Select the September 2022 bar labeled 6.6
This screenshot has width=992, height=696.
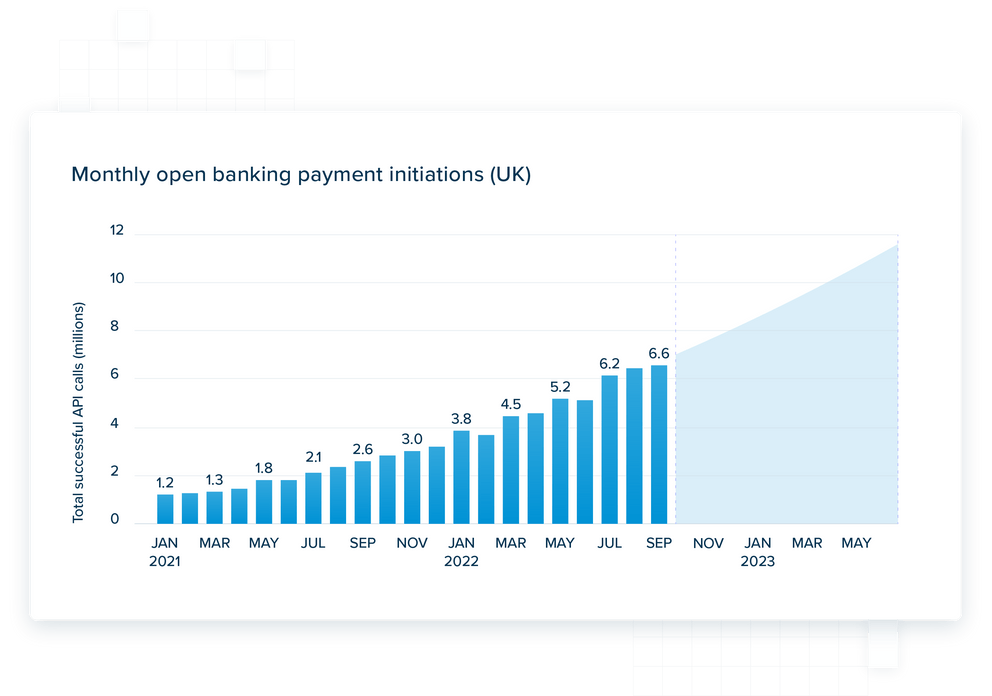659,444
